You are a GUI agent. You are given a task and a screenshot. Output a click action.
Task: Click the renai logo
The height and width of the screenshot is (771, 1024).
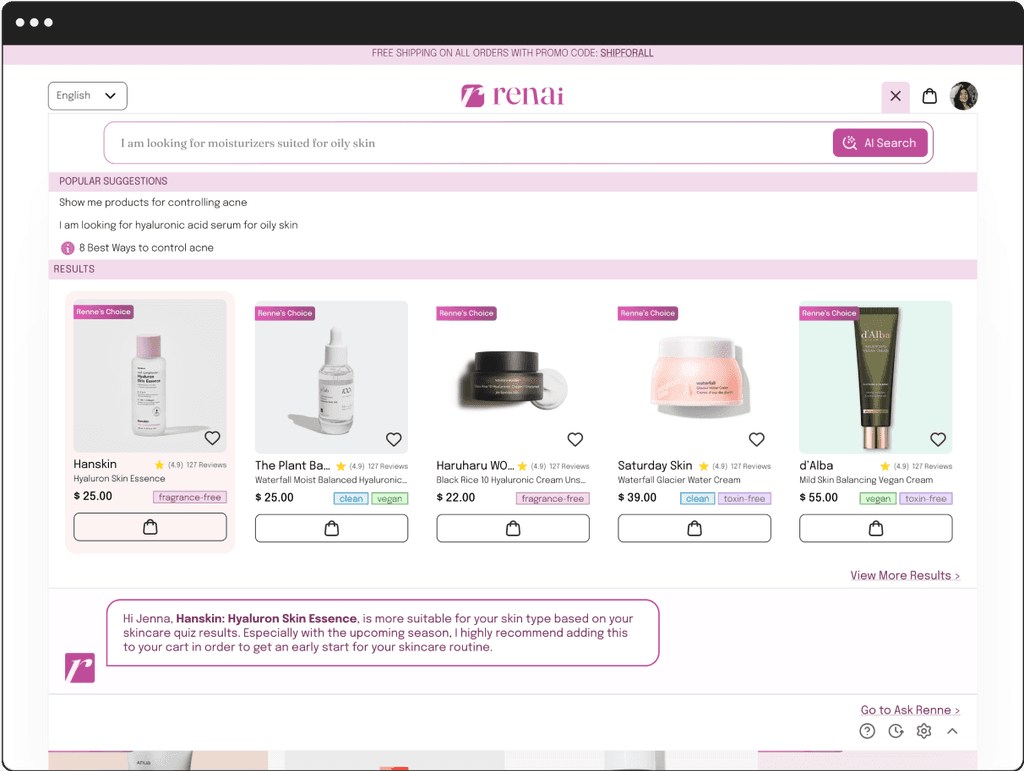512,95
